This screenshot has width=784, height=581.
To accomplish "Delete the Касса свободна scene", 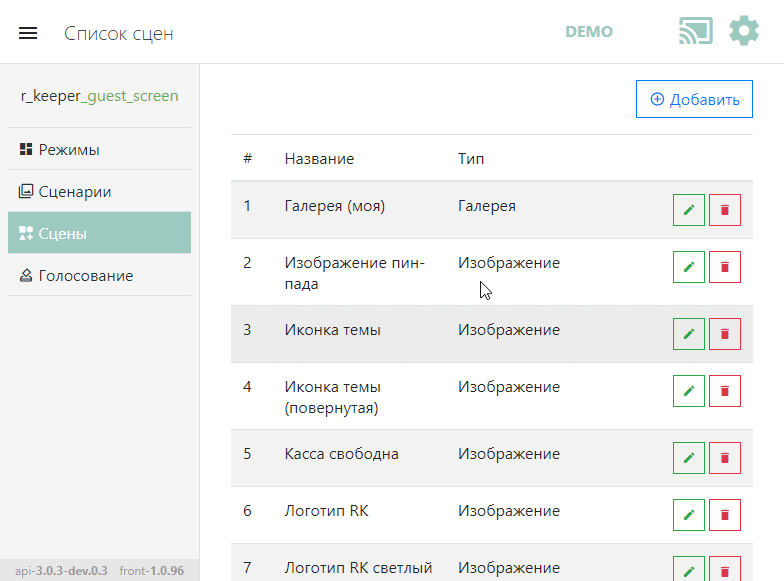I will [x=725, y=458].
